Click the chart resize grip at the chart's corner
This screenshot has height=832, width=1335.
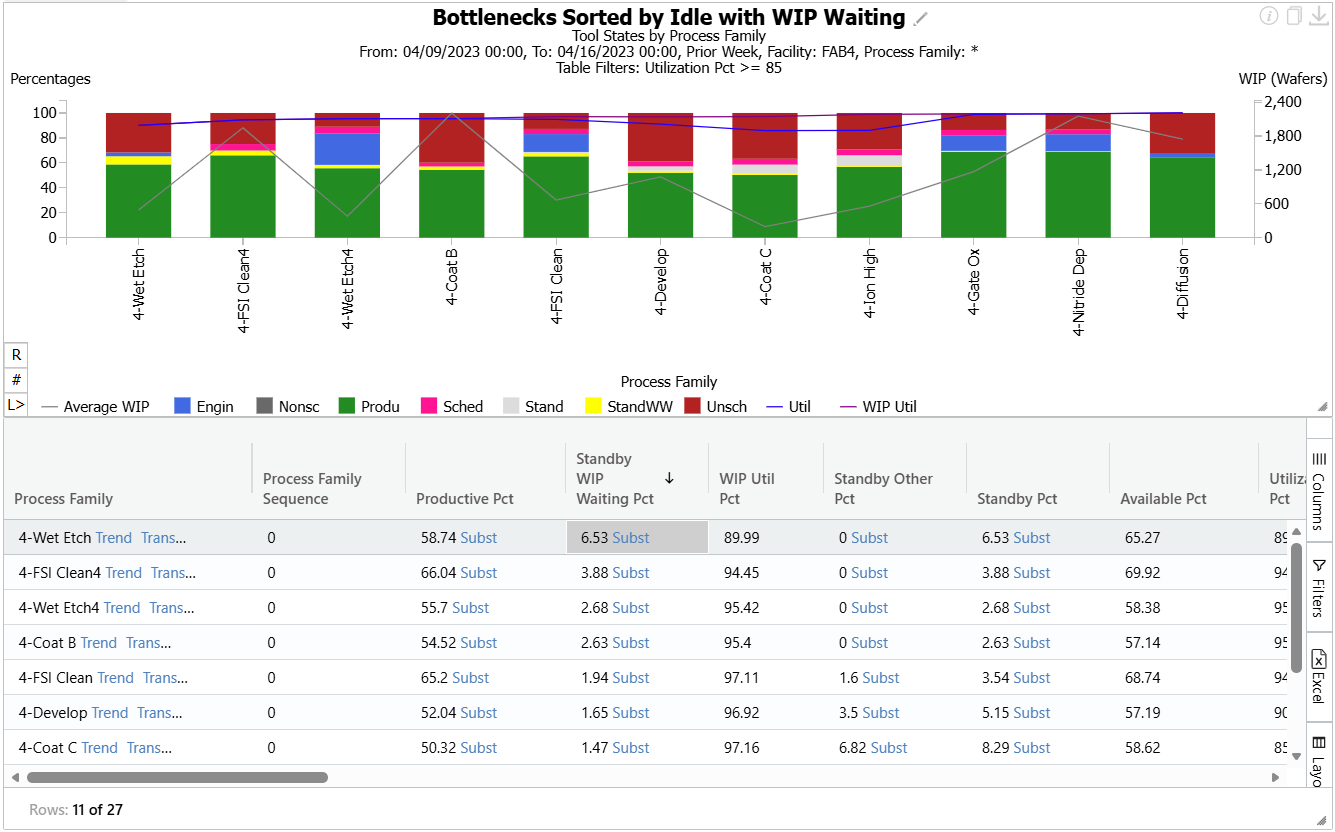click(x=1323, y=406)
